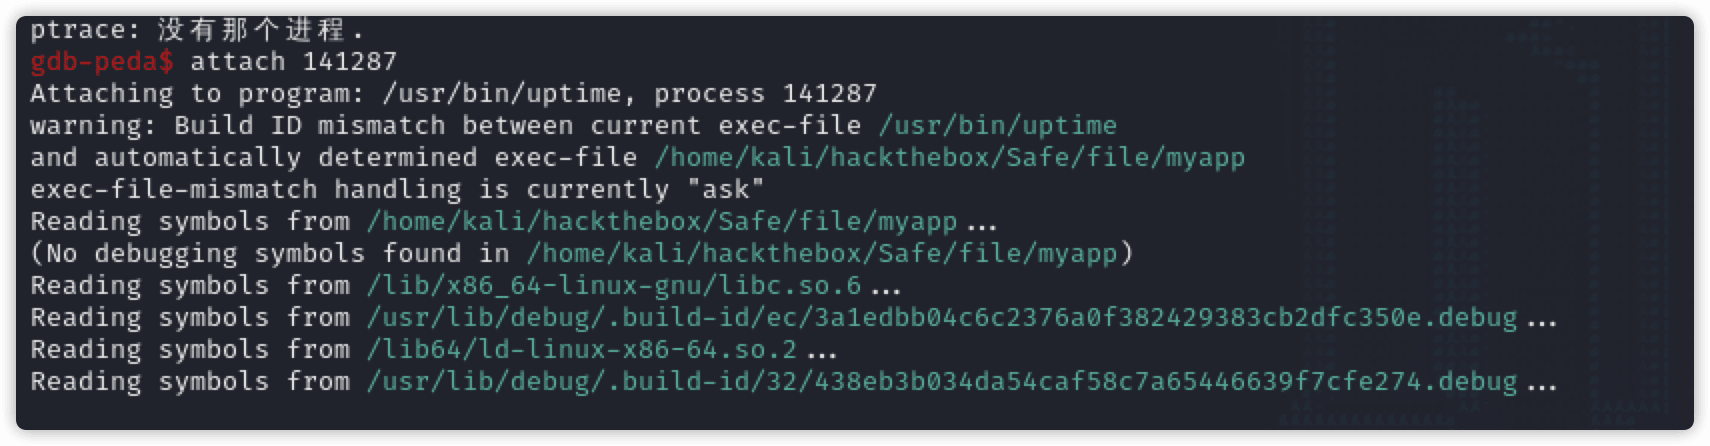This screenshot has width=1710, height=446.
Task: Open the libc.so.6 library path
Action: (x=613, y=286)
